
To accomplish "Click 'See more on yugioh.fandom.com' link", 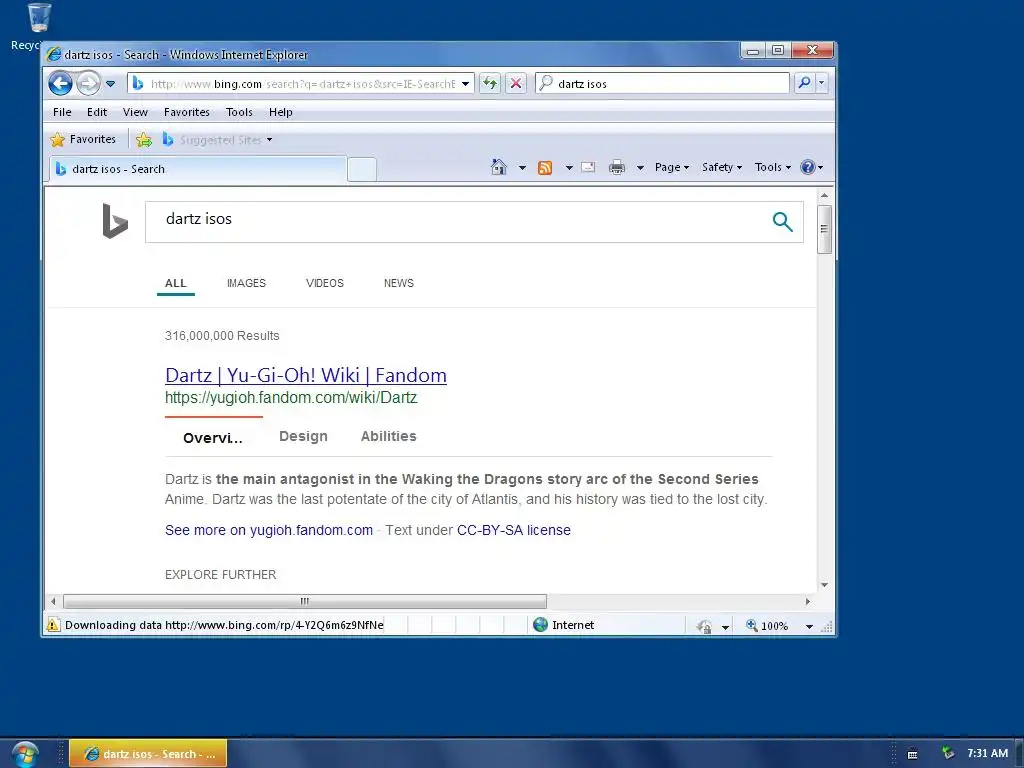I will [268, 530].
